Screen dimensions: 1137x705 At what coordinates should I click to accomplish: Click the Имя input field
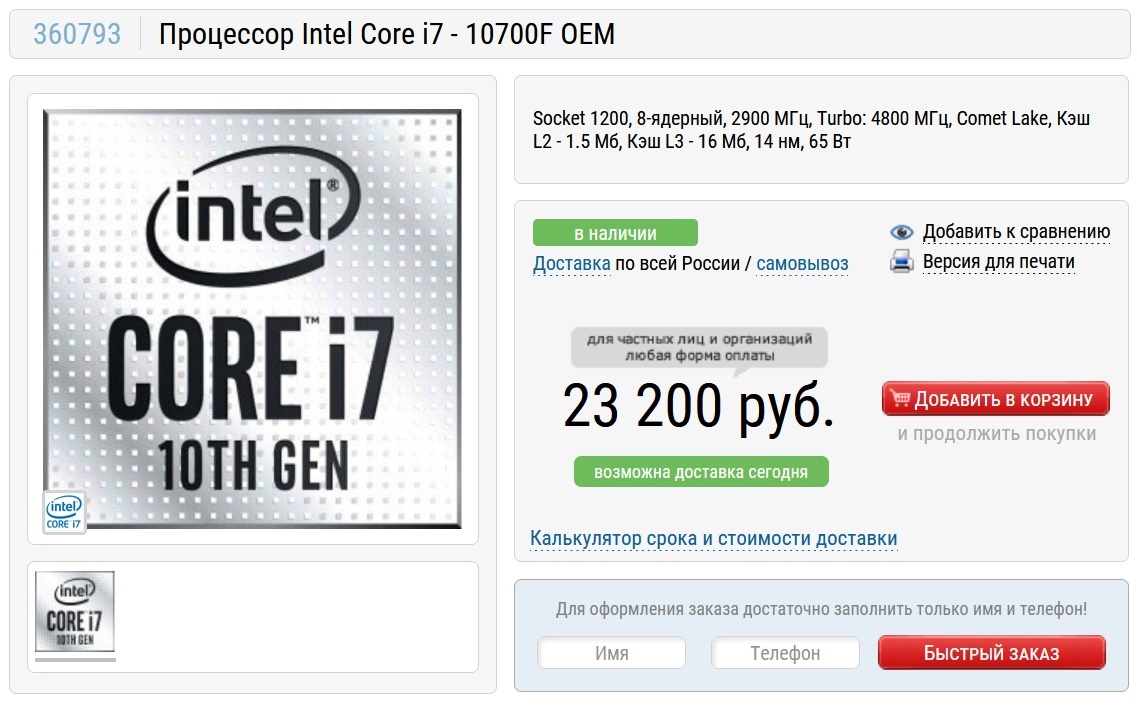611,653
